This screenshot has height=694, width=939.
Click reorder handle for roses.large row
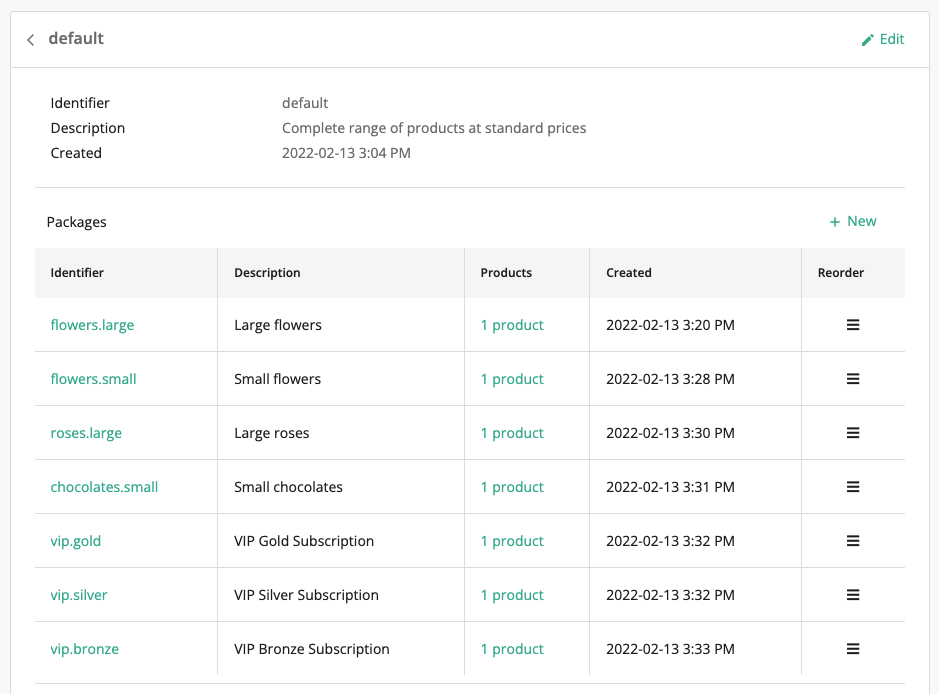(x=853, y=433)
